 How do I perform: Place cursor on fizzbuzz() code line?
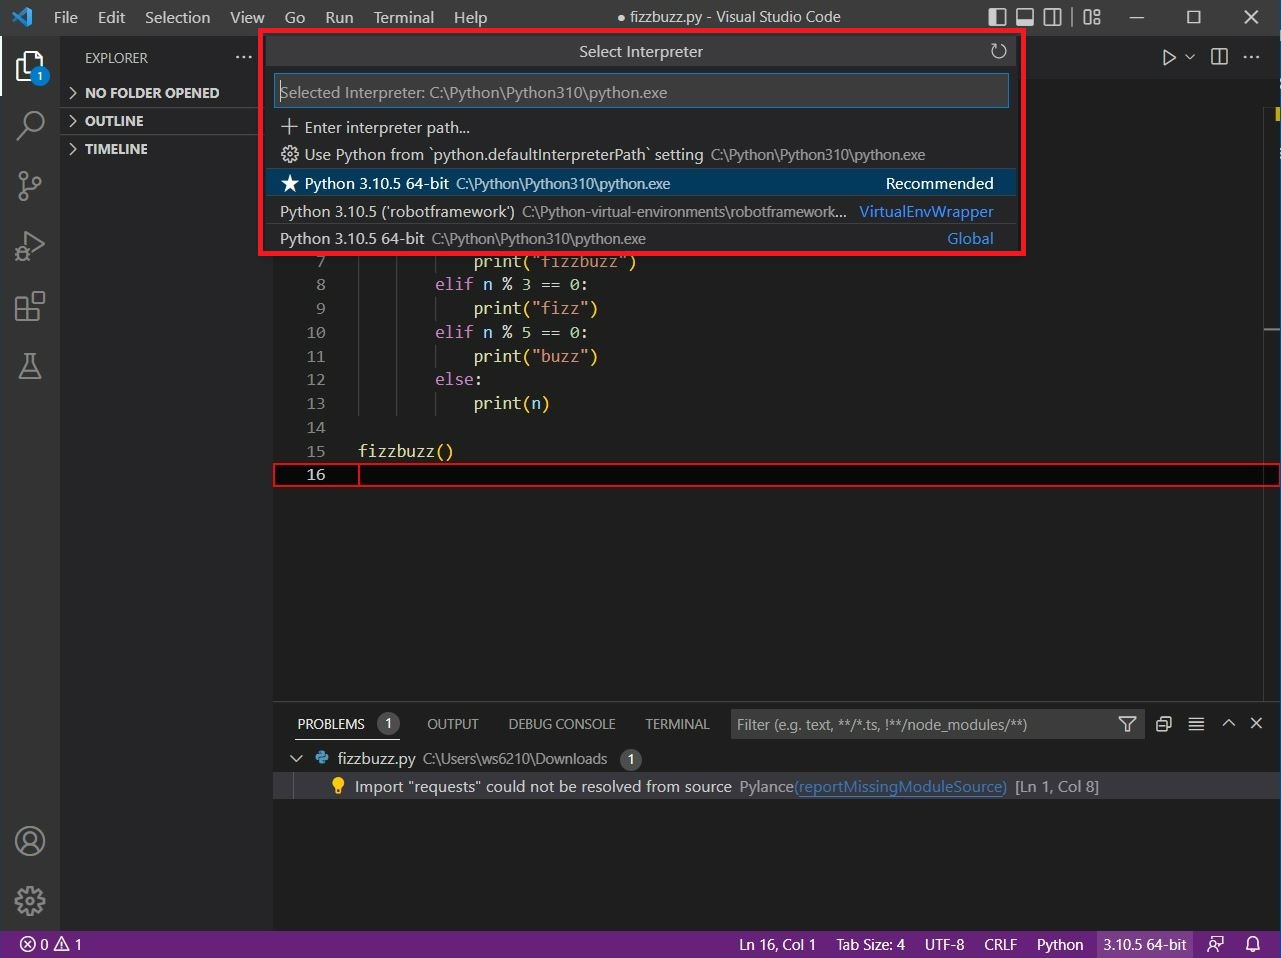406,451
